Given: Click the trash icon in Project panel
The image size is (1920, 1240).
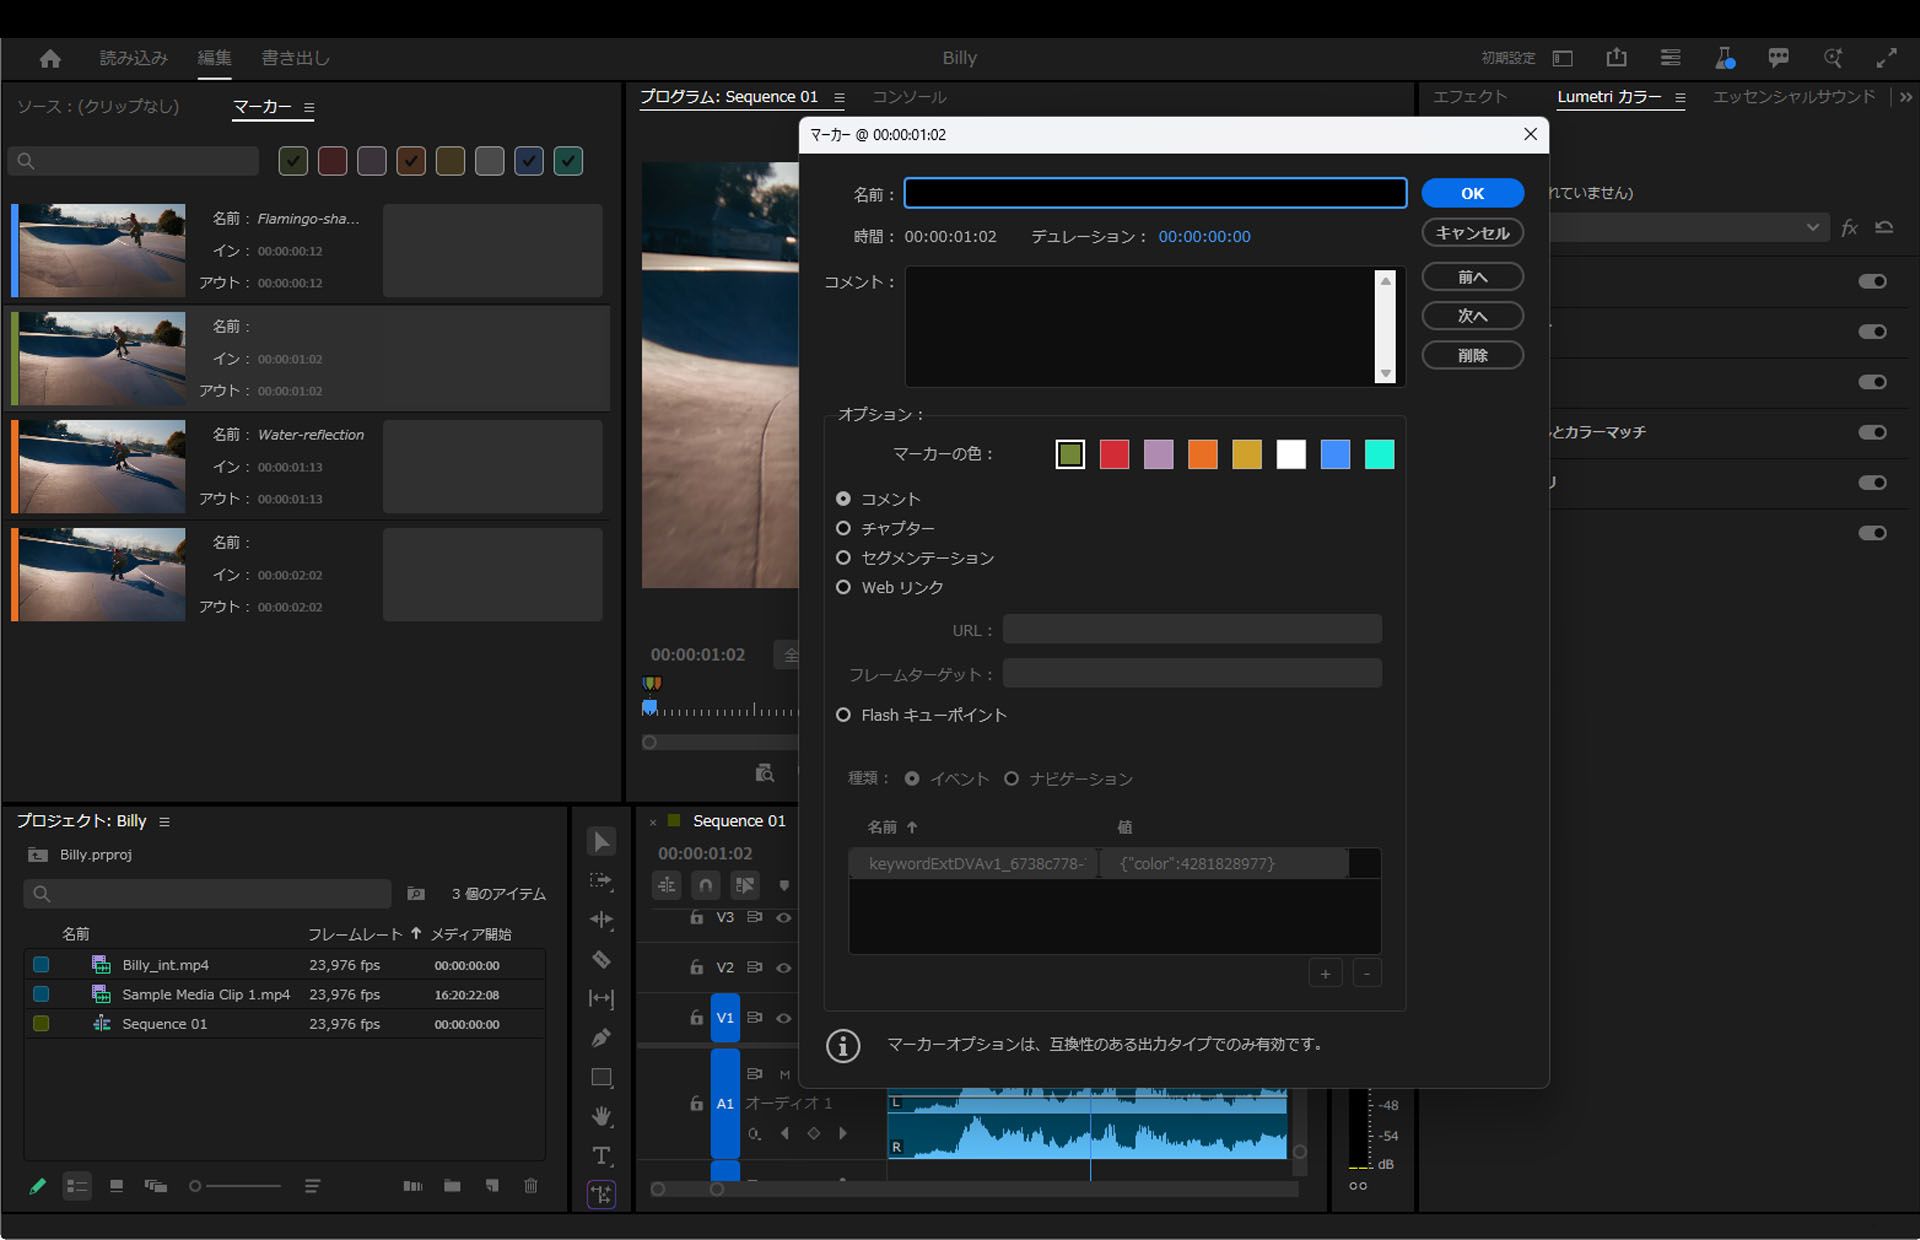Looking at the screenshot, I should [x=531, y=1186].
